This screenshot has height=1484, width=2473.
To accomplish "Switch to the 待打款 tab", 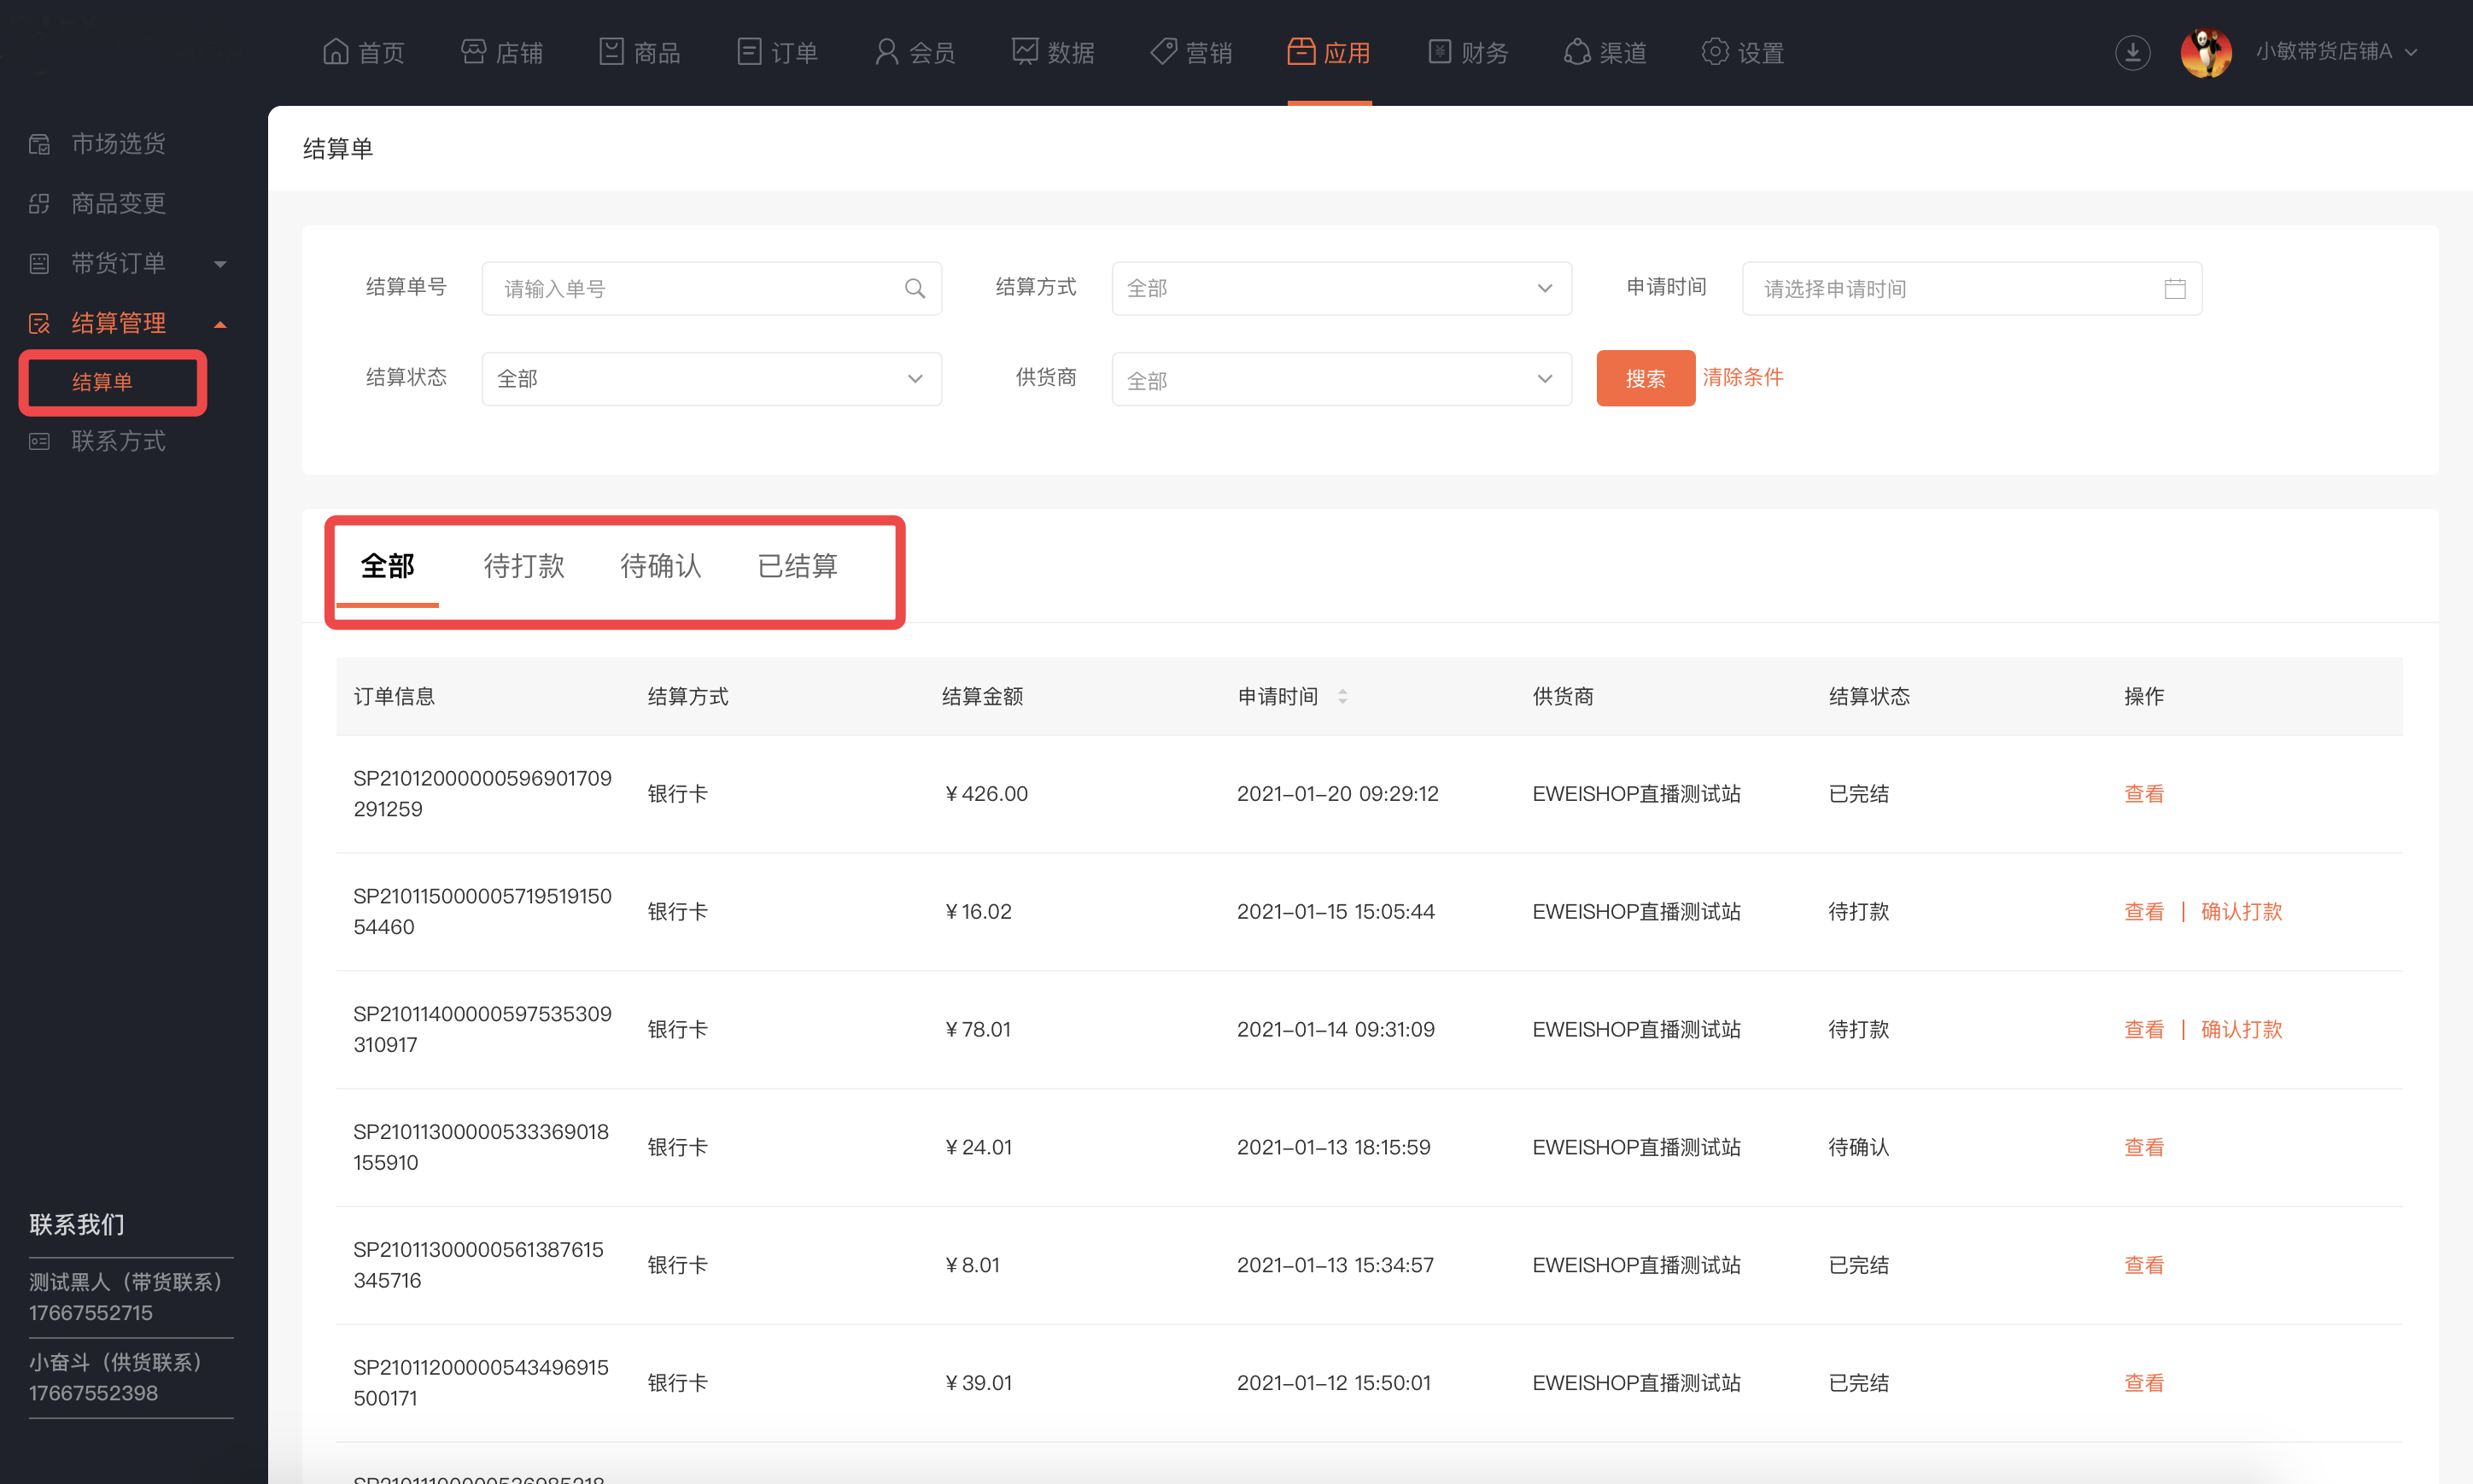I will pos(524,566).
